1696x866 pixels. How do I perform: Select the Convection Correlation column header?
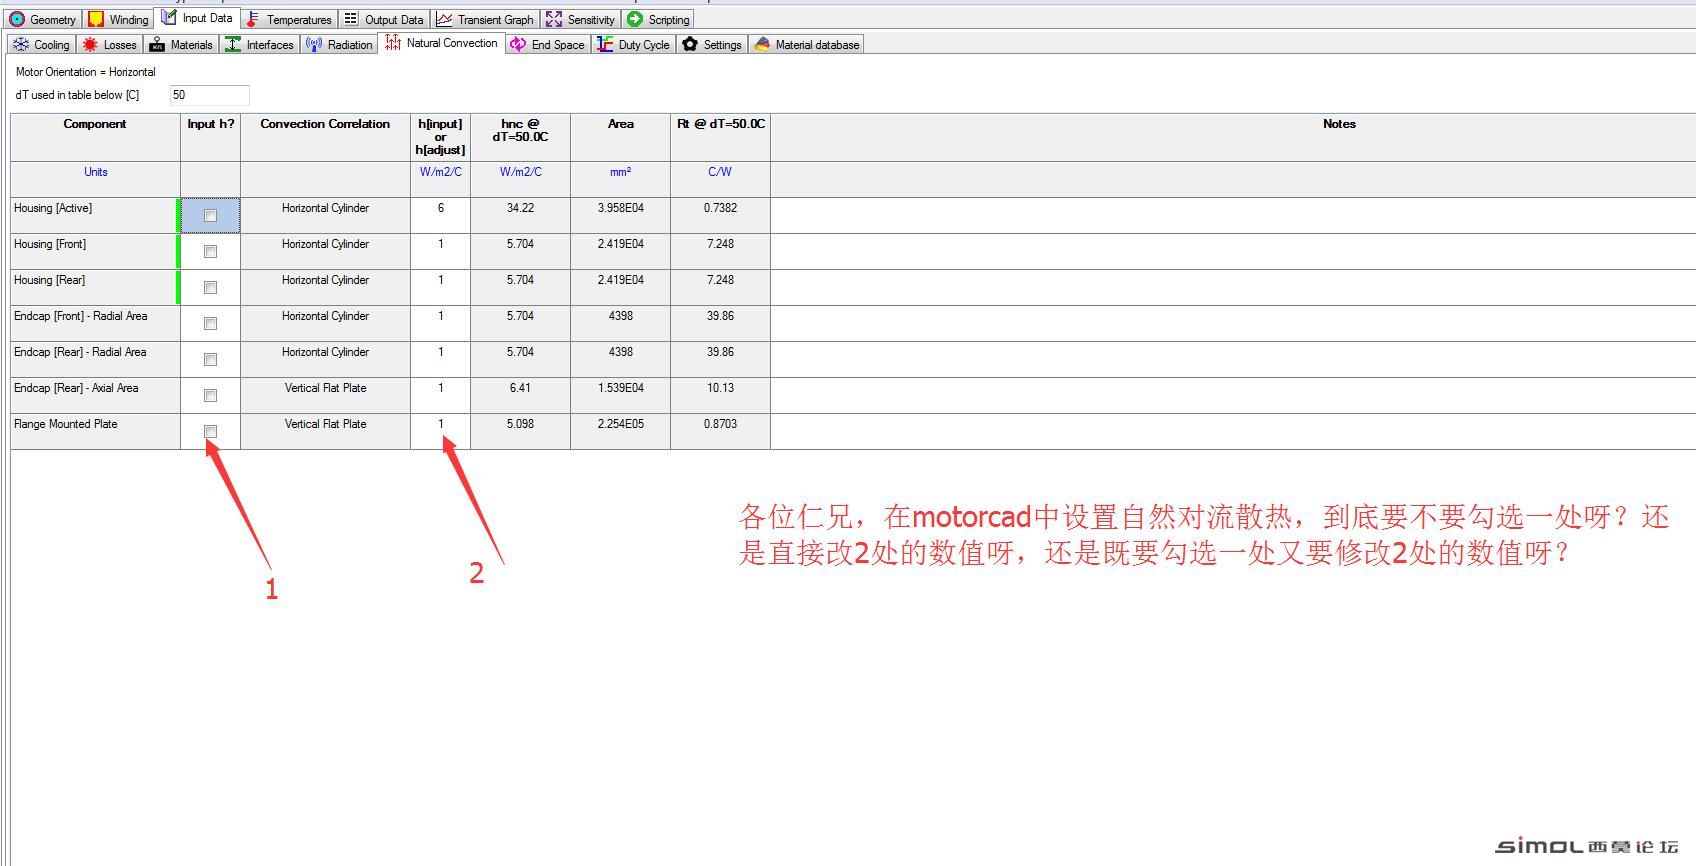pyautogui.click(x=325, y=137)
